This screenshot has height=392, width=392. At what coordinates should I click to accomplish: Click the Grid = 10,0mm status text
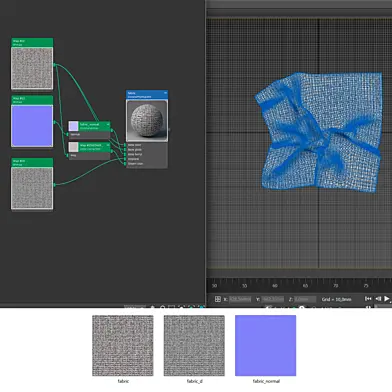click(x=336, y=299)
